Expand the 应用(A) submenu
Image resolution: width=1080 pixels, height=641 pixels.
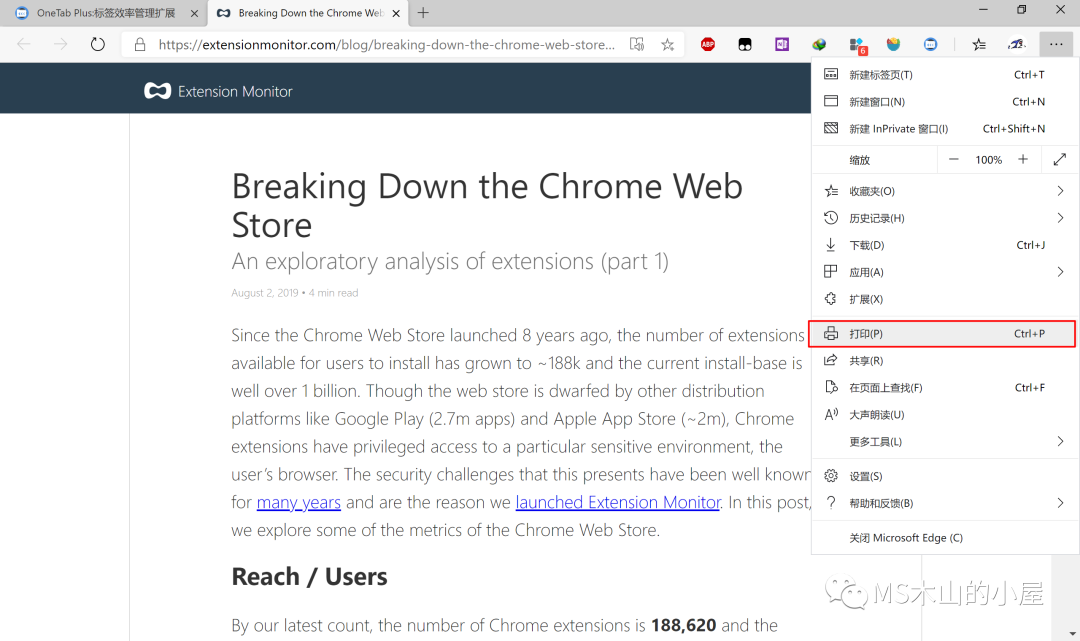pyautogui.click(x=945, y=272)
